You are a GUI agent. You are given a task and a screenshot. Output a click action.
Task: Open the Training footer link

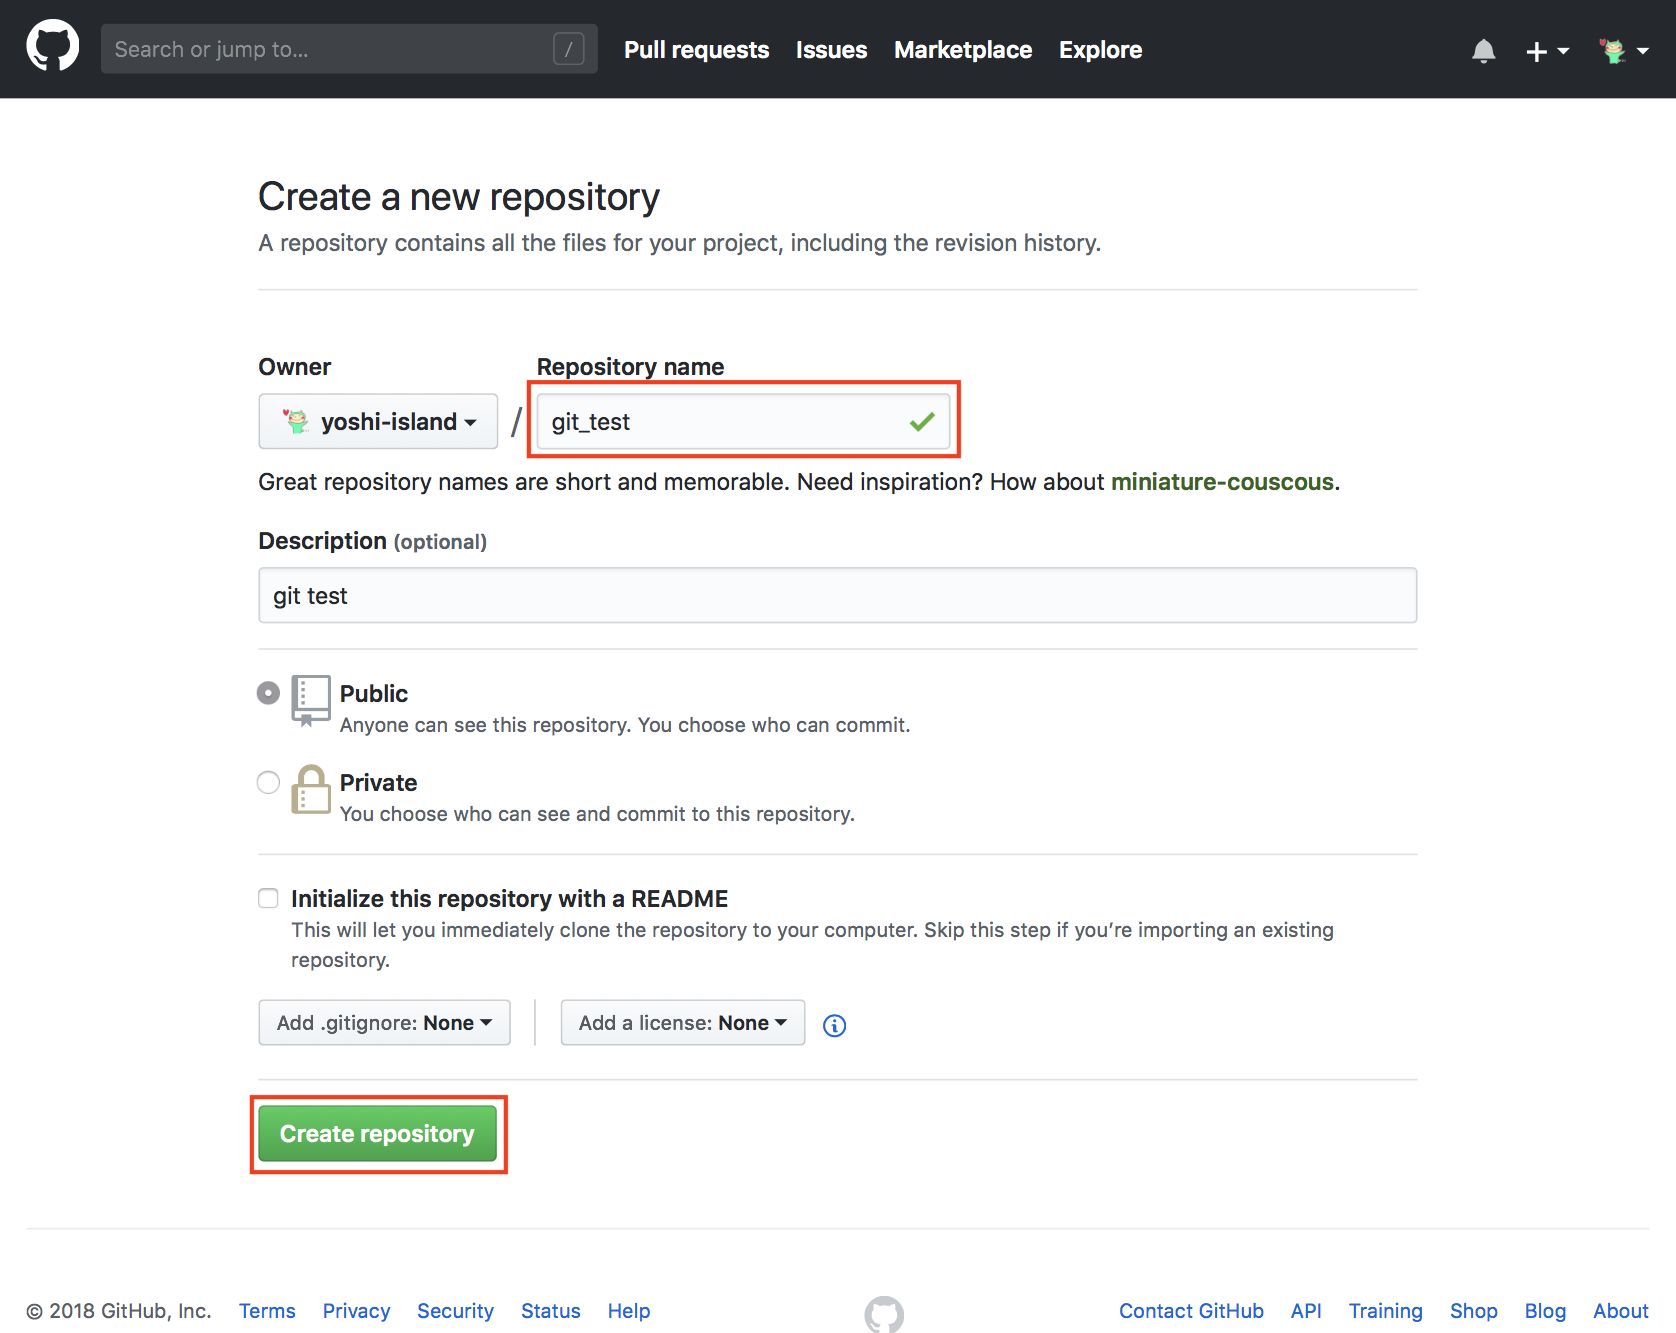pyautogui.click(x=1385, y=1311)
